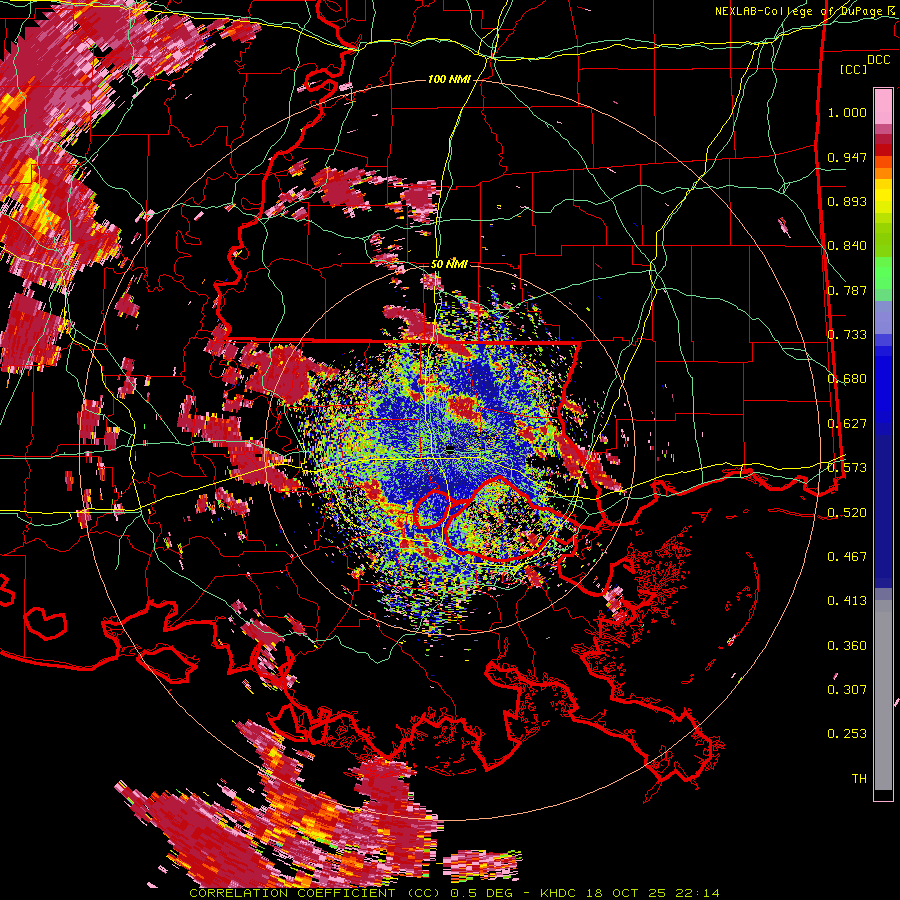Click the 0.413 scale value

pyautogui.click(x=847, y=601)
